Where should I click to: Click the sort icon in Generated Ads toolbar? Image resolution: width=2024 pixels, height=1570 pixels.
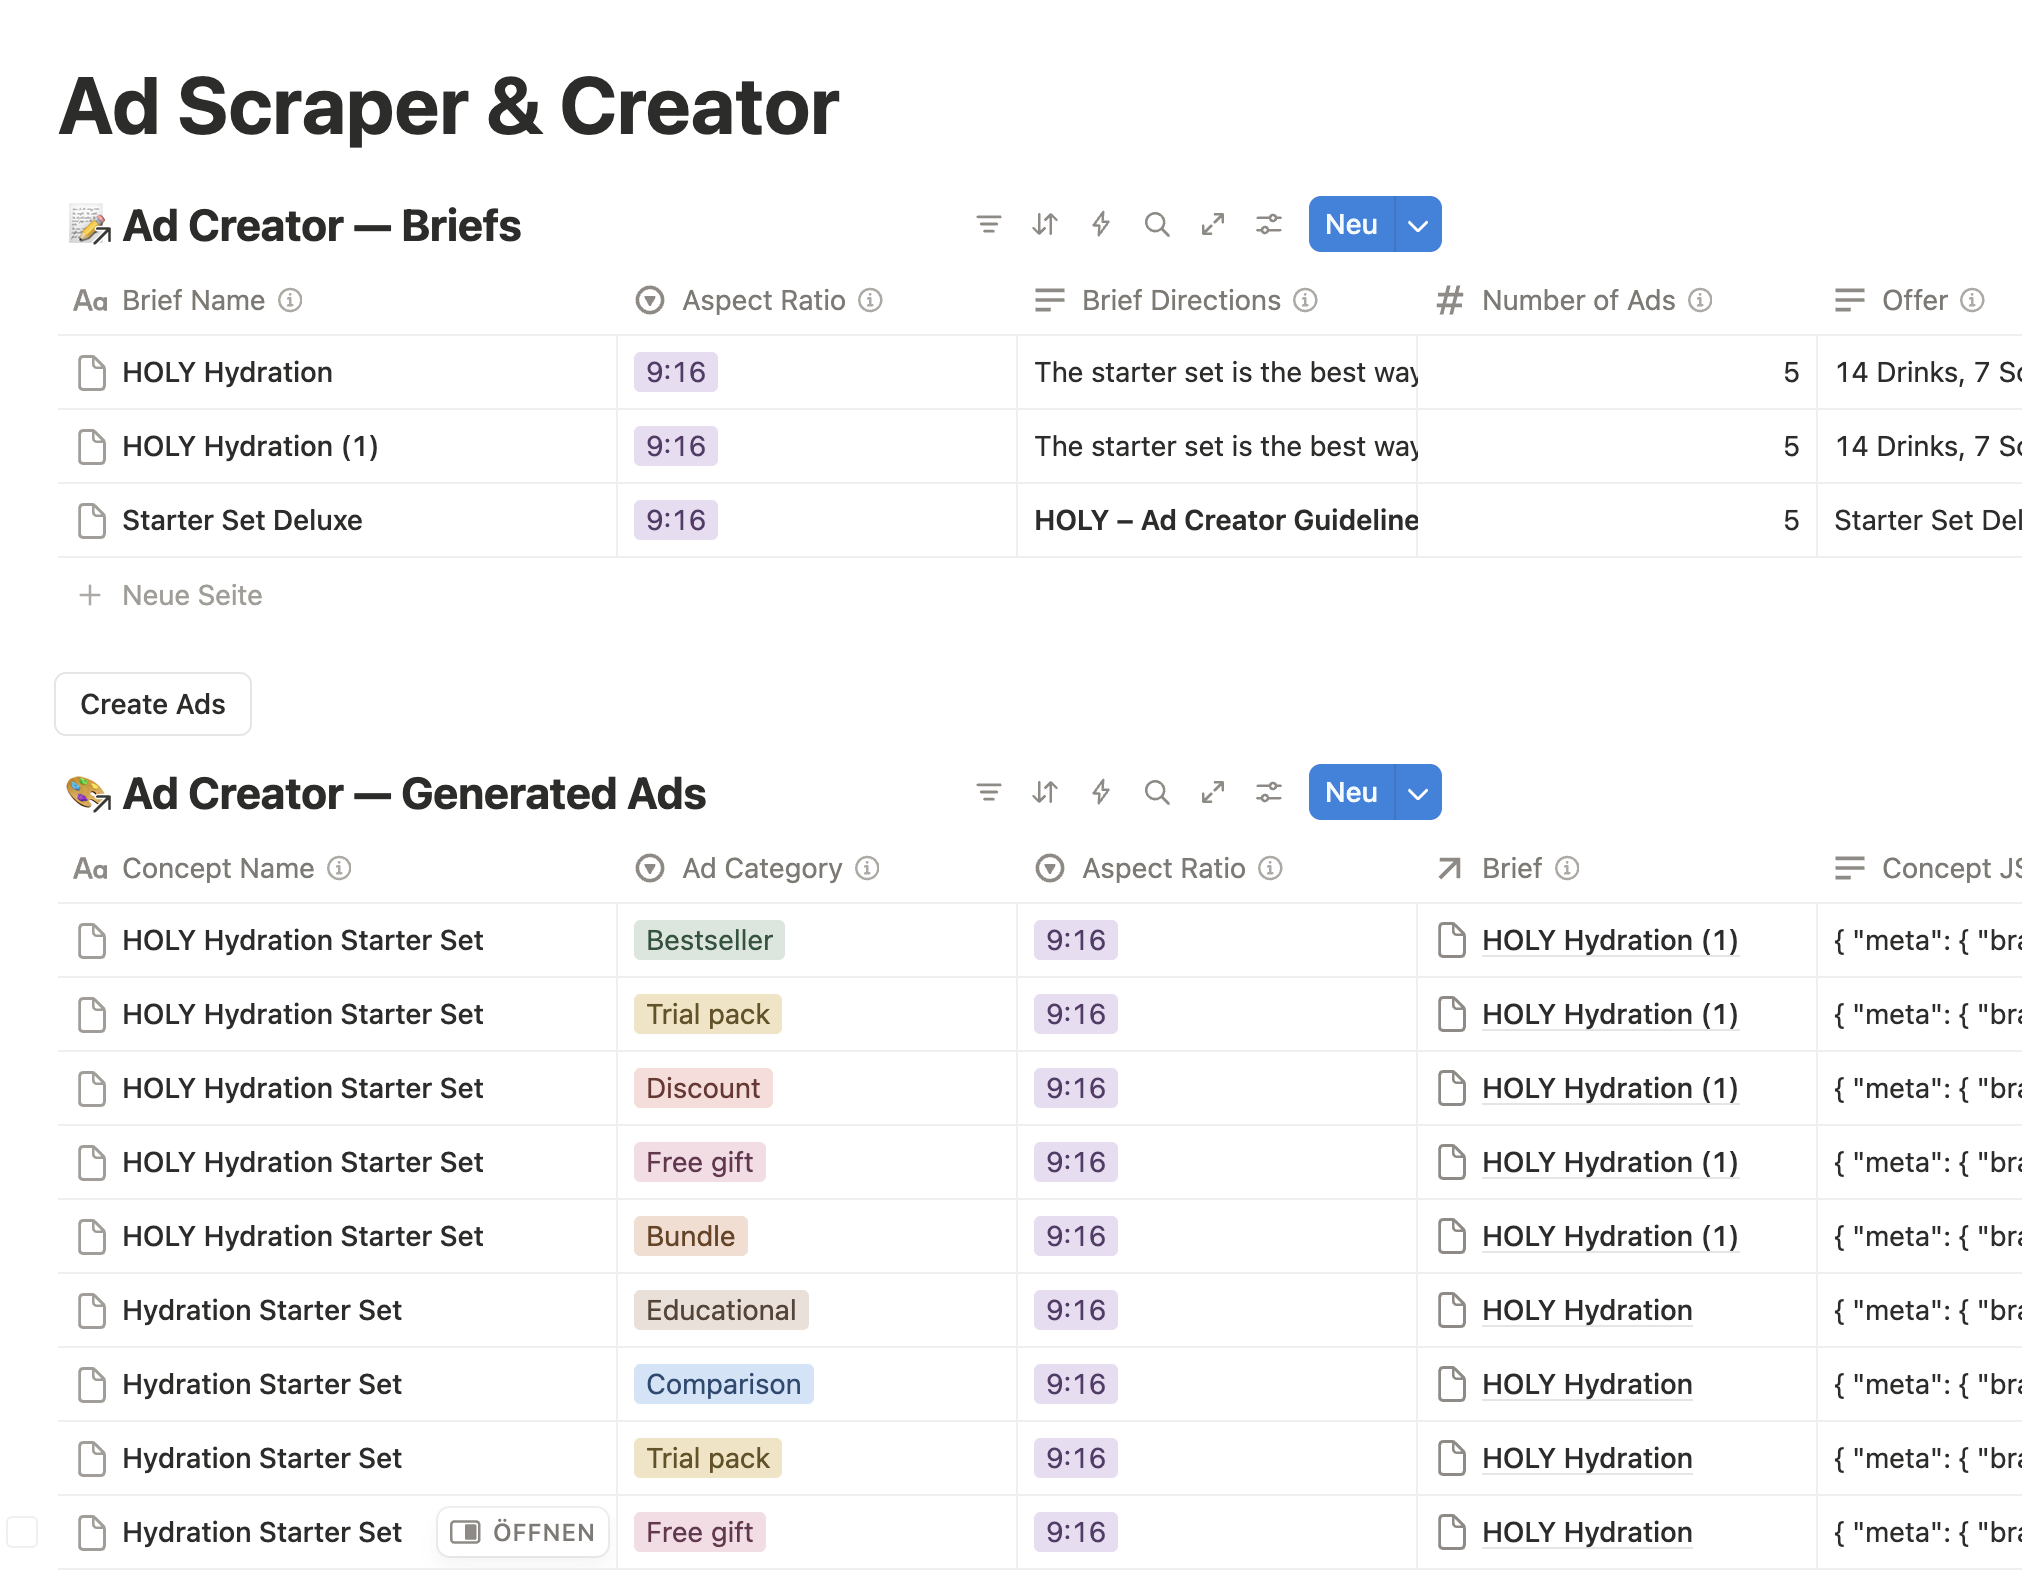coord(1044,792)
